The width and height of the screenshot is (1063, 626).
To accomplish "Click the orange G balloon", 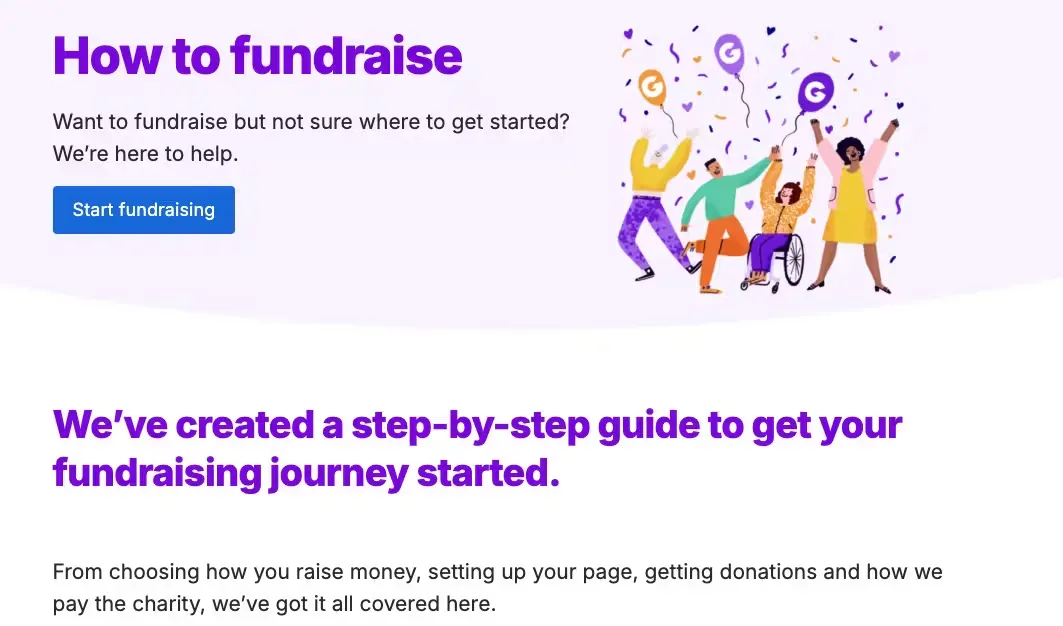I will [653, 87].
